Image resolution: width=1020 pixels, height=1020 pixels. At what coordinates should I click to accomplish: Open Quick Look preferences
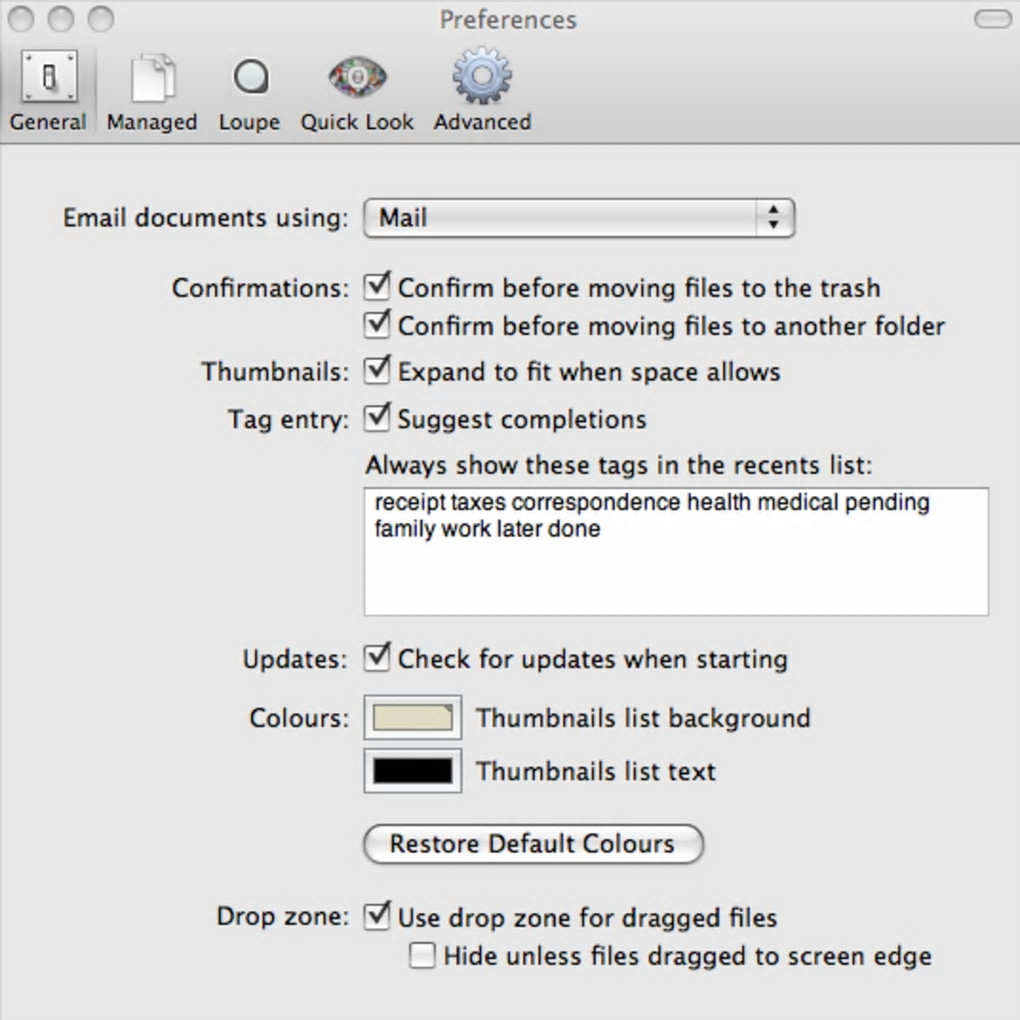click(x=357, y=91)
